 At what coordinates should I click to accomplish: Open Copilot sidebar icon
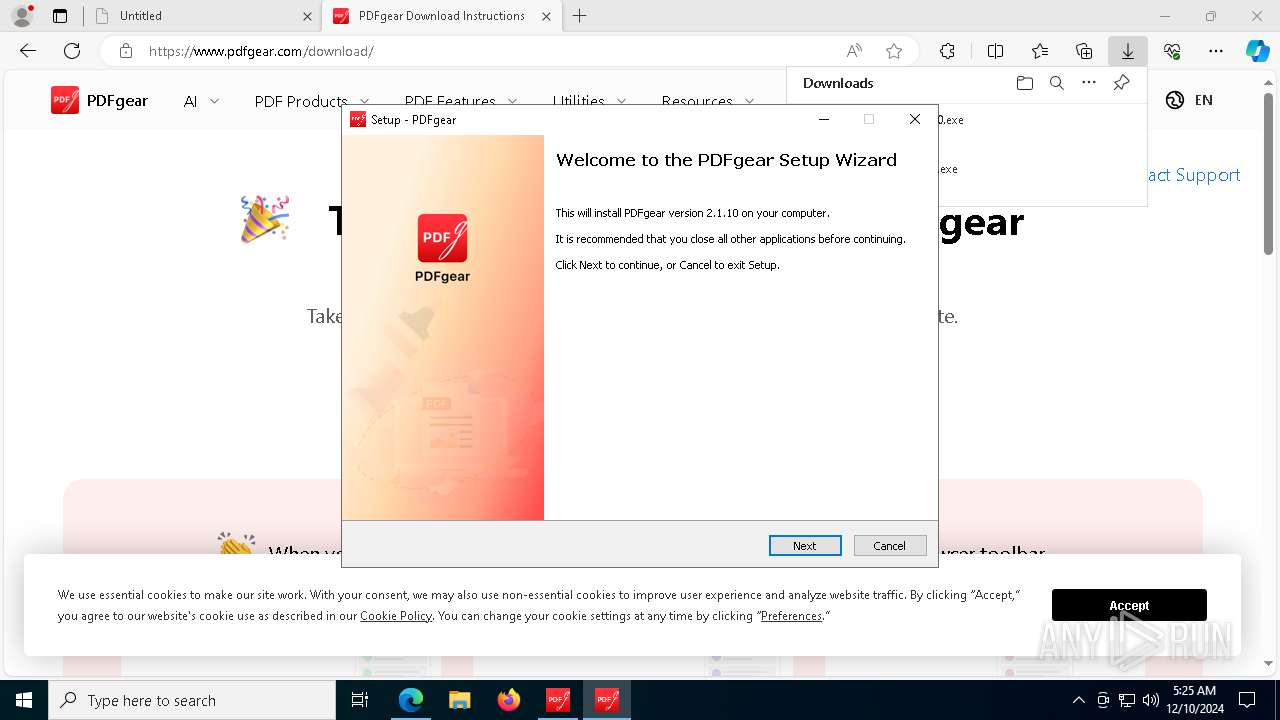tap(1258, 51)
